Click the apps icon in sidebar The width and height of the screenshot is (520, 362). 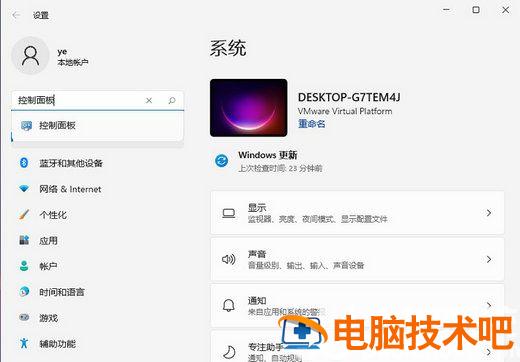(24, 240)
